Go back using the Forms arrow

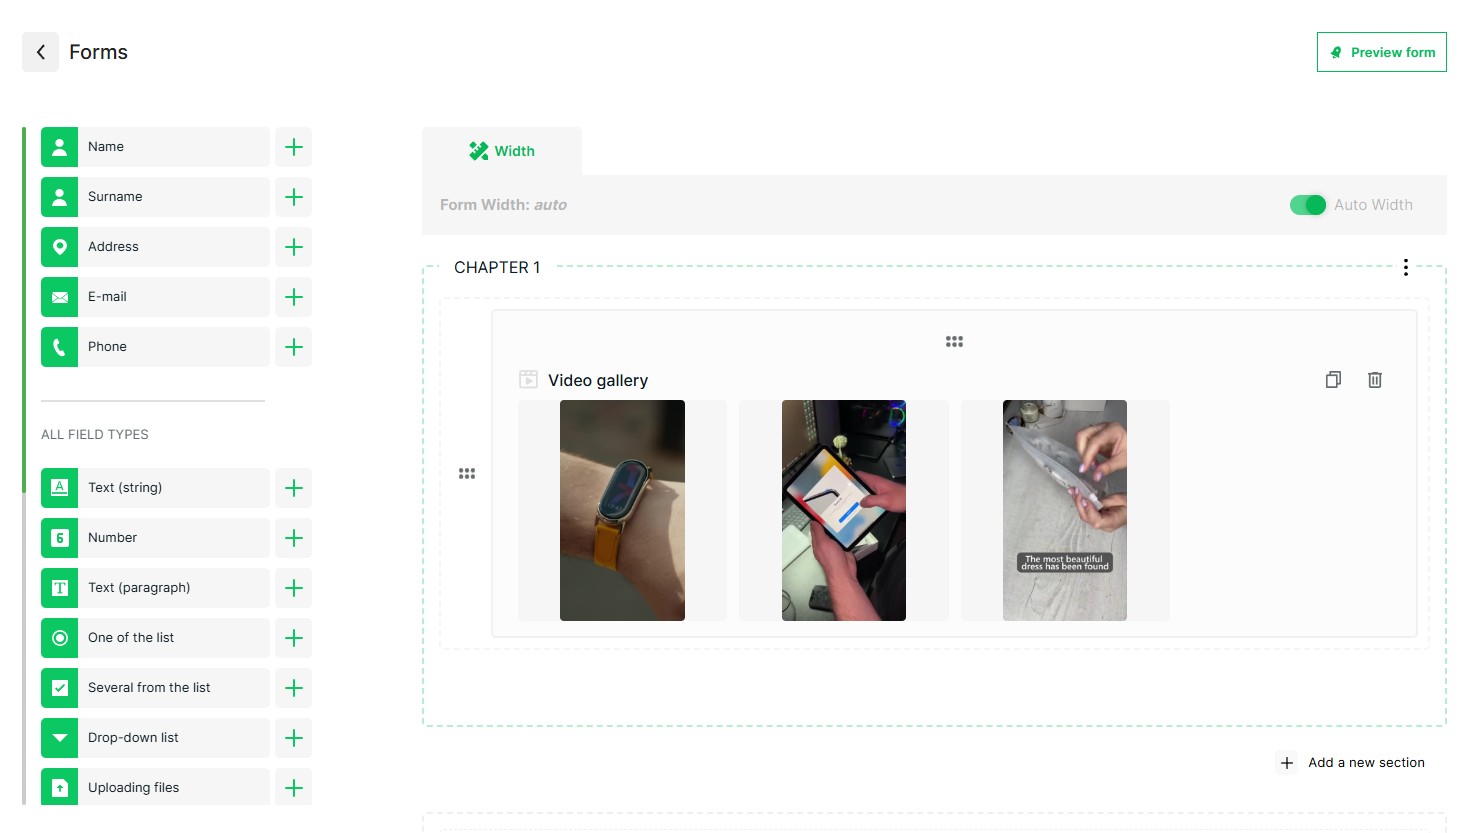pos(41,52)
